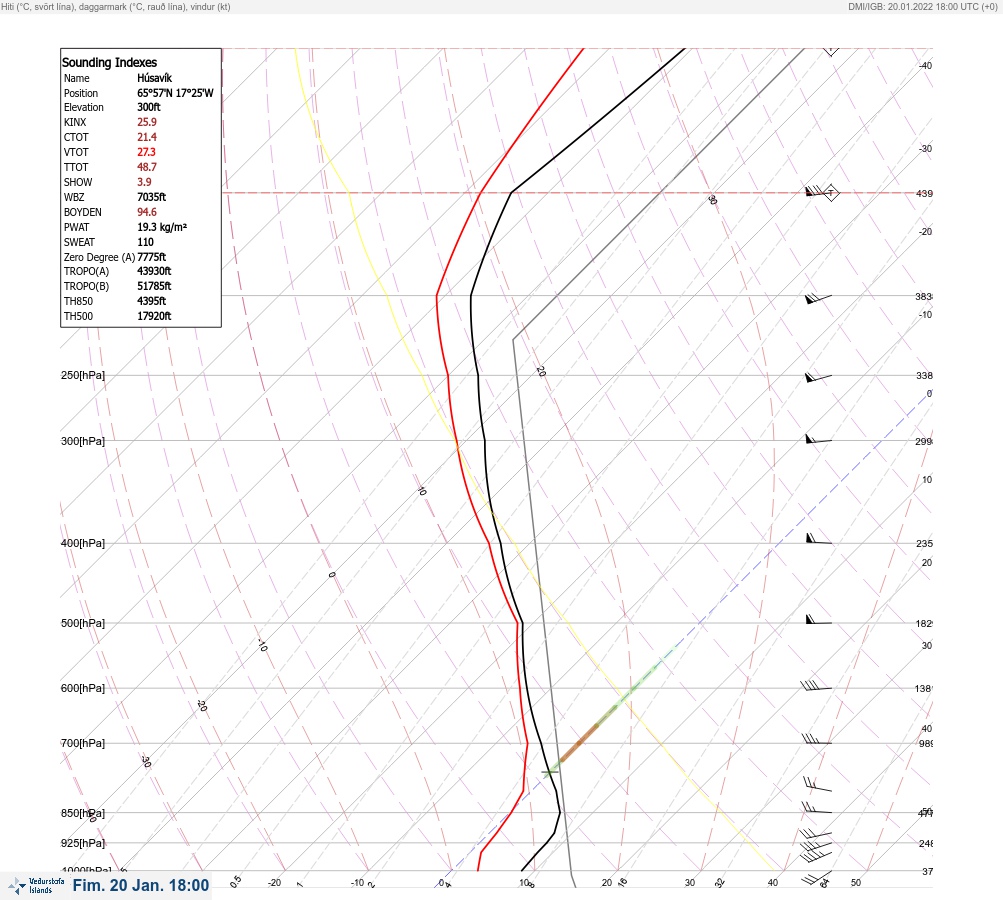
Task: Click the green cross marker on temperature curve
Action: pyautogui.click(x=550, y=772)
